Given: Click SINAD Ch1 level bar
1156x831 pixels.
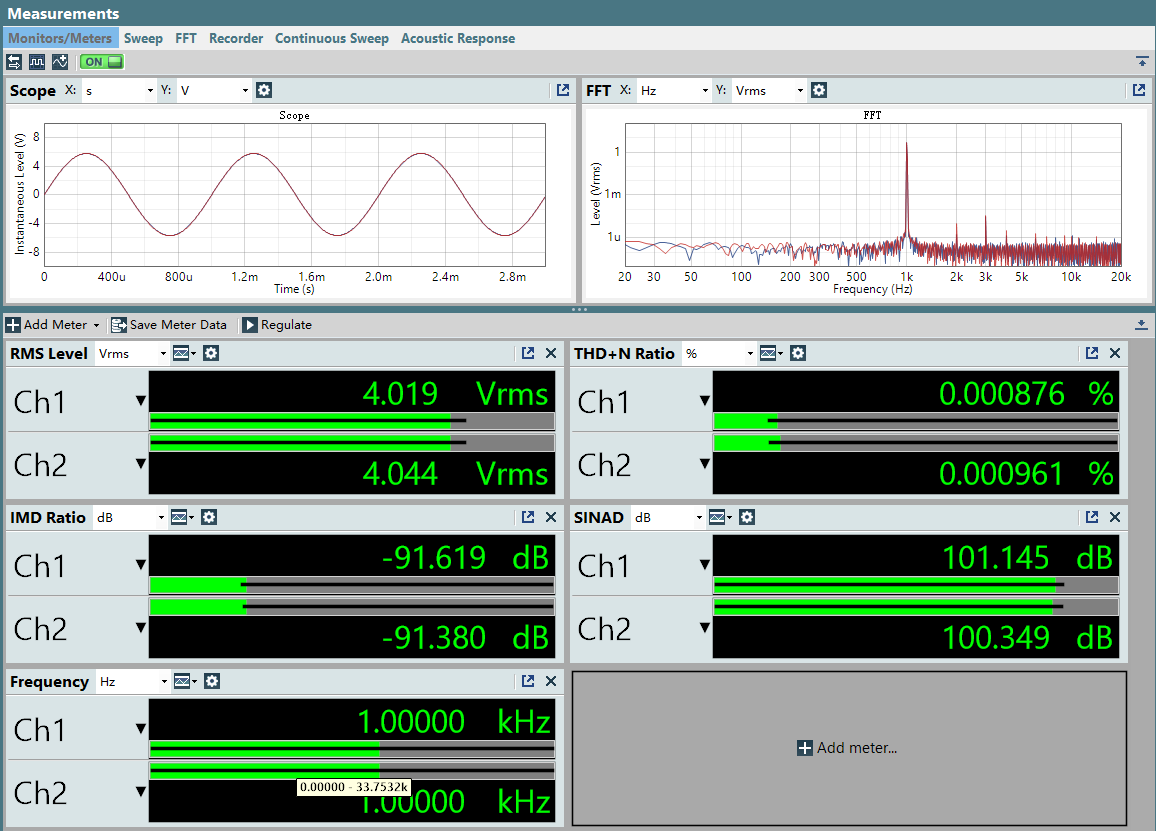Looking at the screenshot, I should tap(916, 585).
